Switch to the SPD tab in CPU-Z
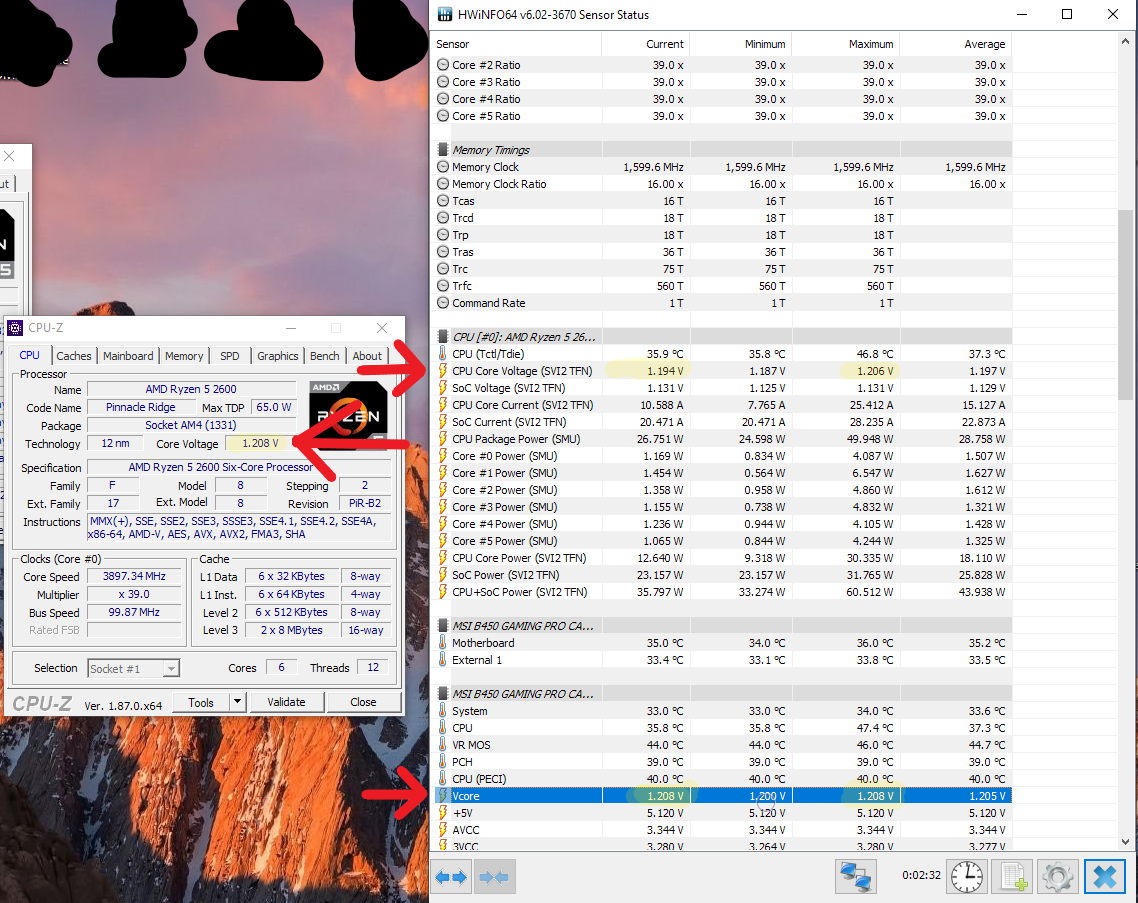 (x=229, y=356)
